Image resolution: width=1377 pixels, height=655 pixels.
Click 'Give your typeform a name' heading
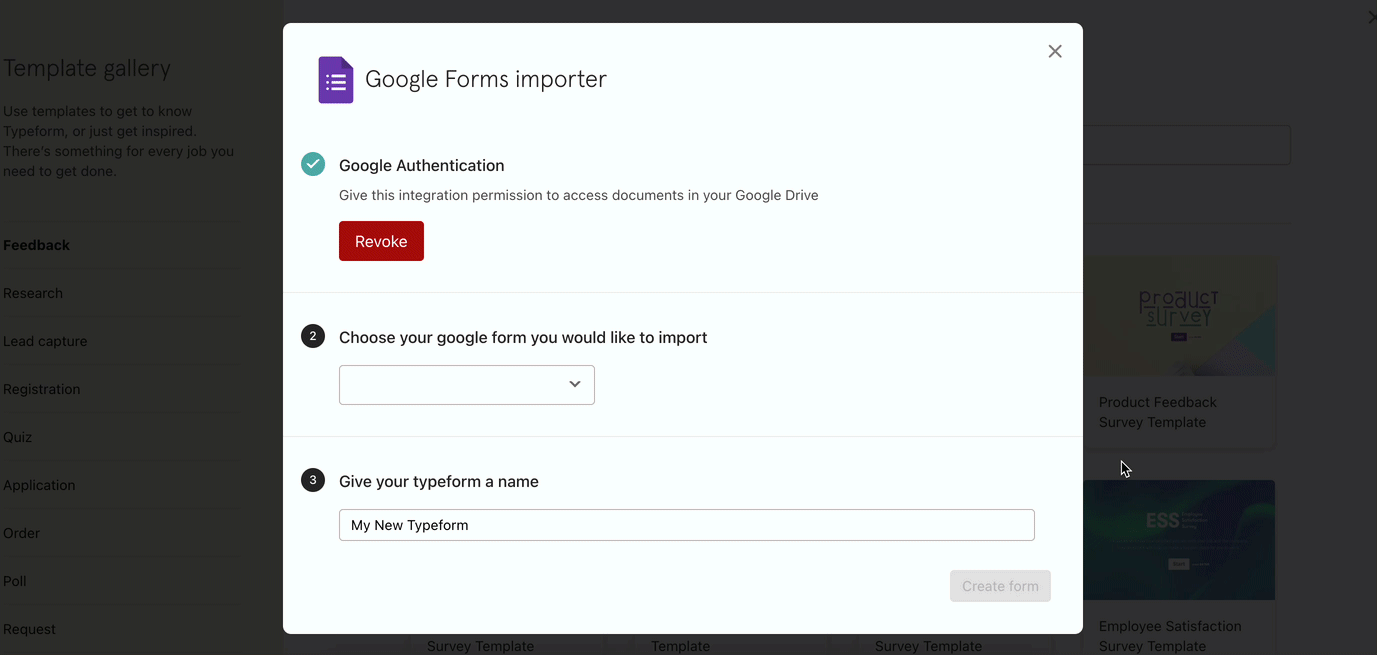point(439,481)
